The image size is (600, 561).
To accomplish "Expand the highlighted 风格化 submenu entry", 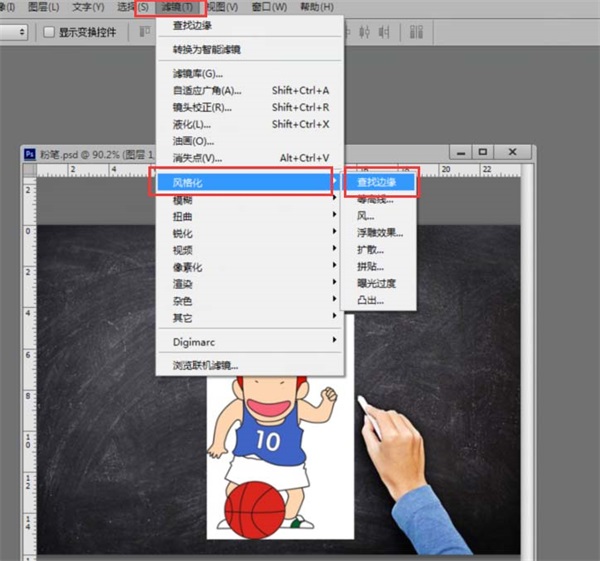I will coord(248,183).
